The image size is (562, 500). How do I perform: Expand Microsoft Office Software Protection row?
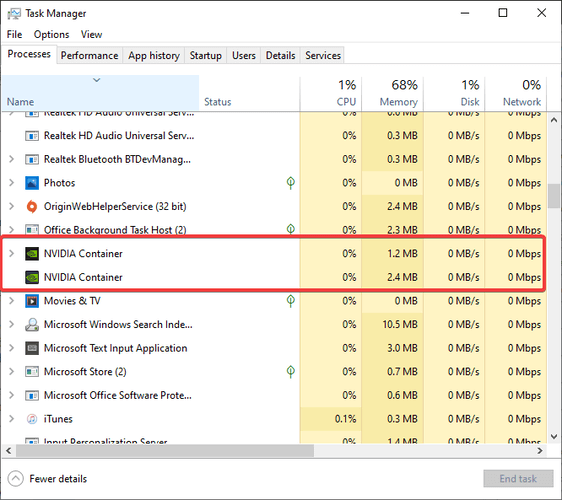pyautogui.click(x=11, y=395)
